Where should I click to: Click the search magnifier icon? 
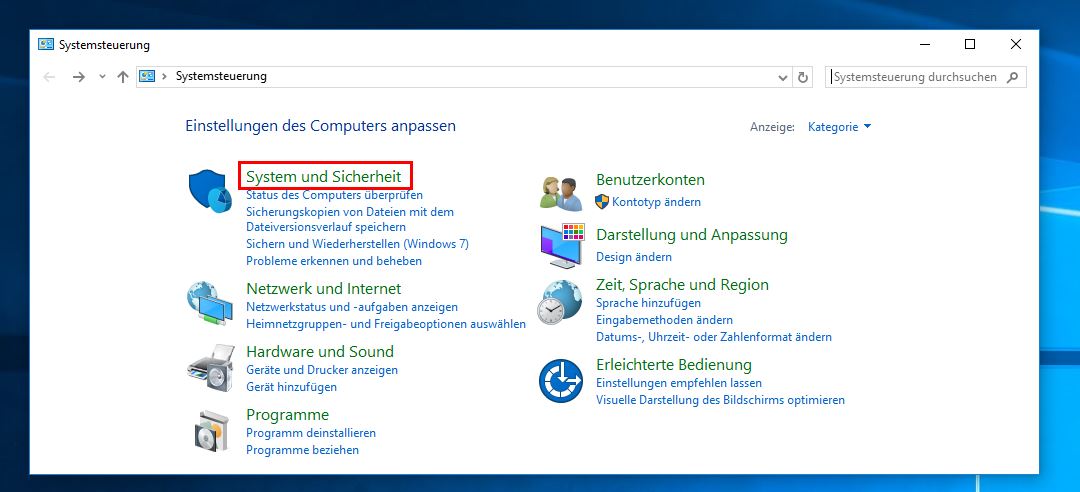tap(1012, 77)
